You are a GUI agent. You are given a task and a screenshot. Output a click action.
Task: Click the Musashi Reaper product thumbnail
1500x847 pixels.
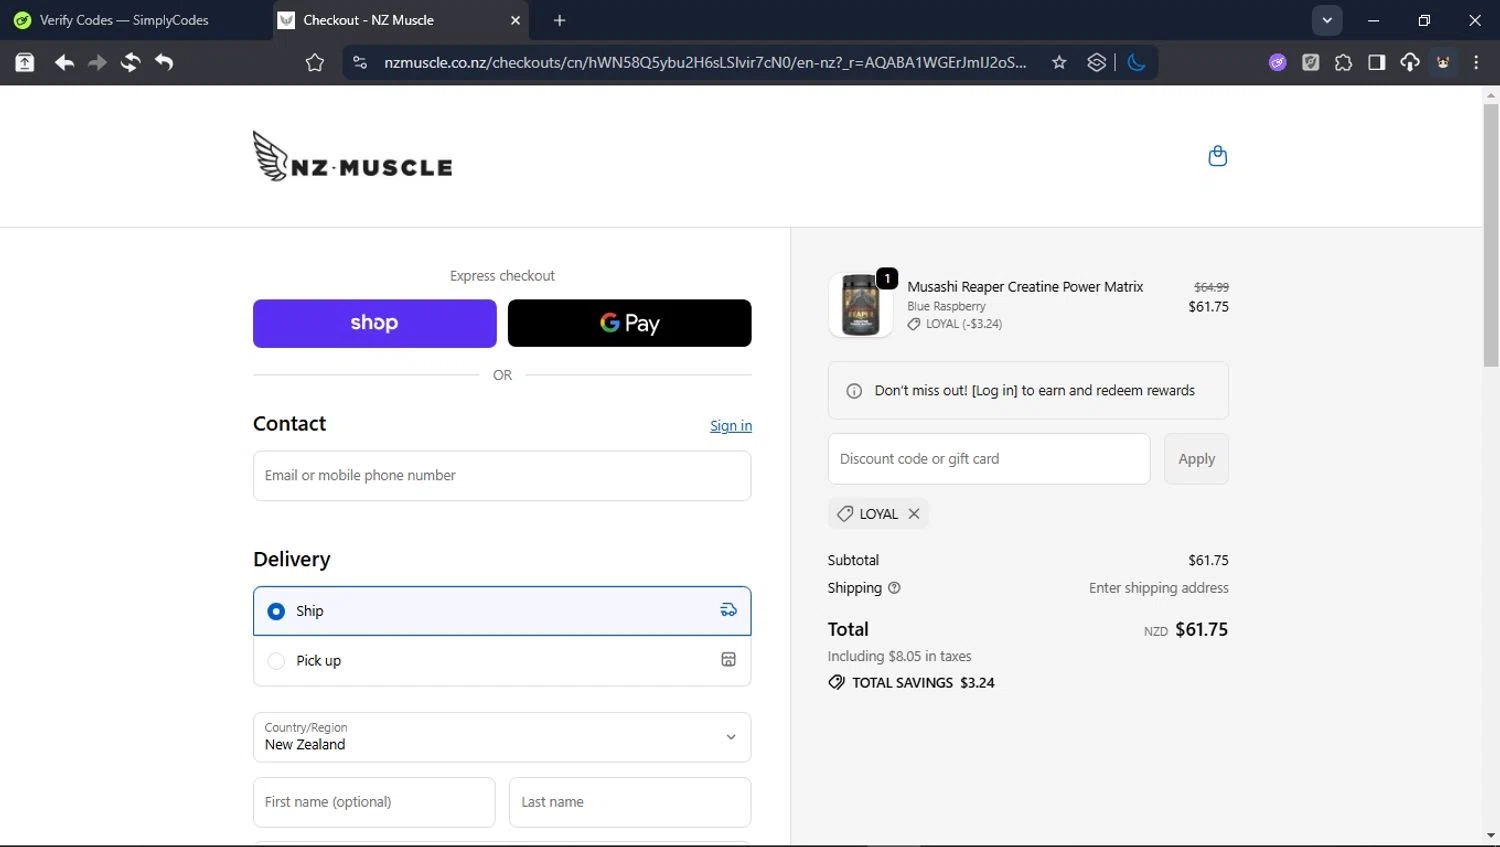pos(861,305)
